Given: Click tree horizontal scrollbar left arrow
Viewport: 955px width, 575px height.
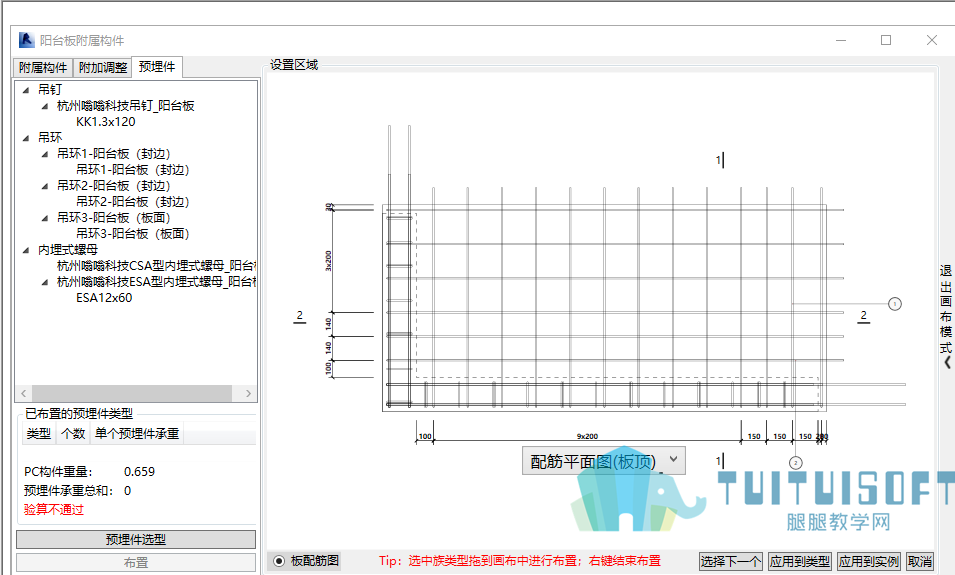Looking at the screenshot, I should (x=23, y=393).
